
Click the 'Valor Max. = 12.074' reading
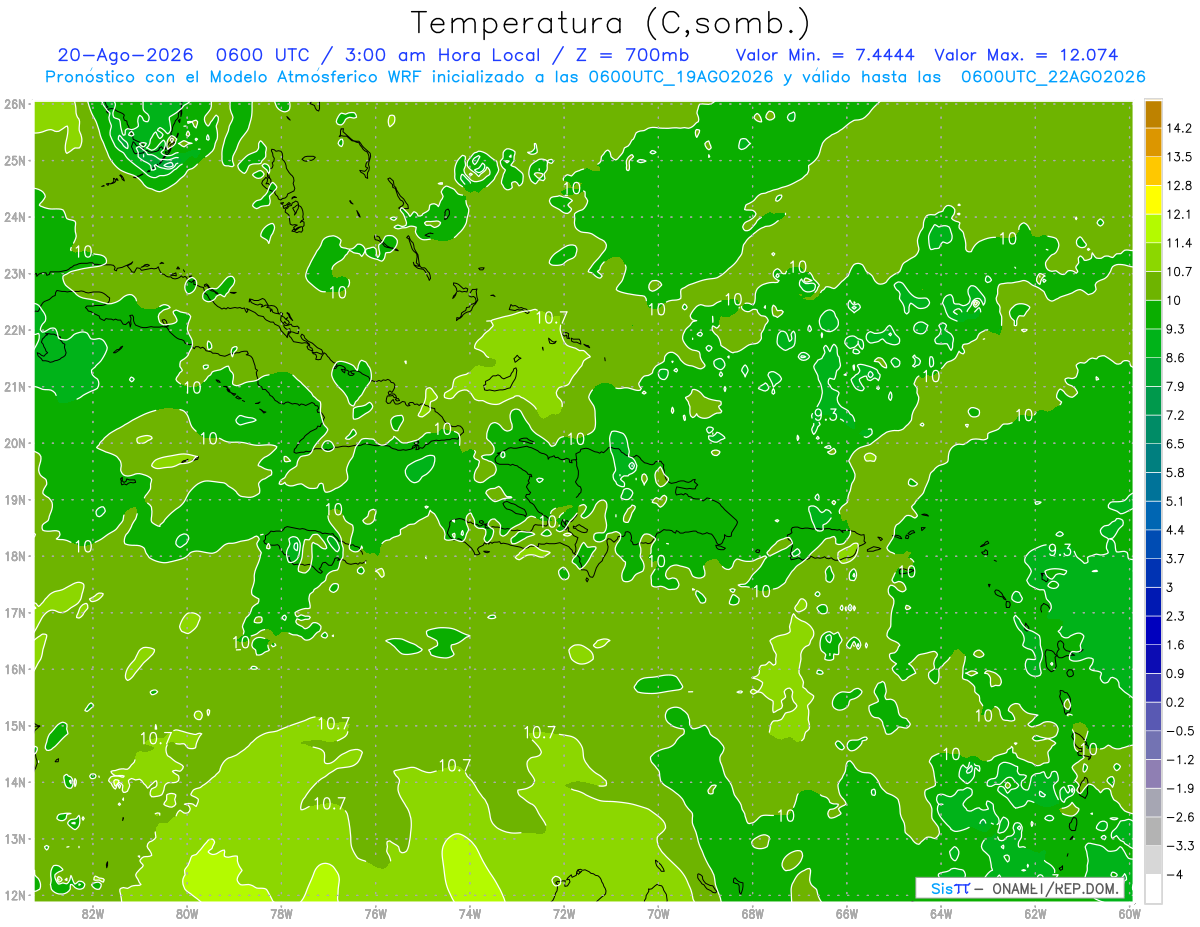(x=1026, y=55)
